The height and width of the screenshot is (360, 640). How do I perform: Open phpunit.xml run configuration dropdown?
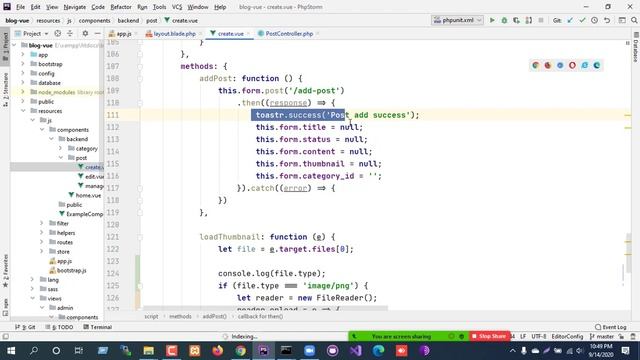coord(457,20)
